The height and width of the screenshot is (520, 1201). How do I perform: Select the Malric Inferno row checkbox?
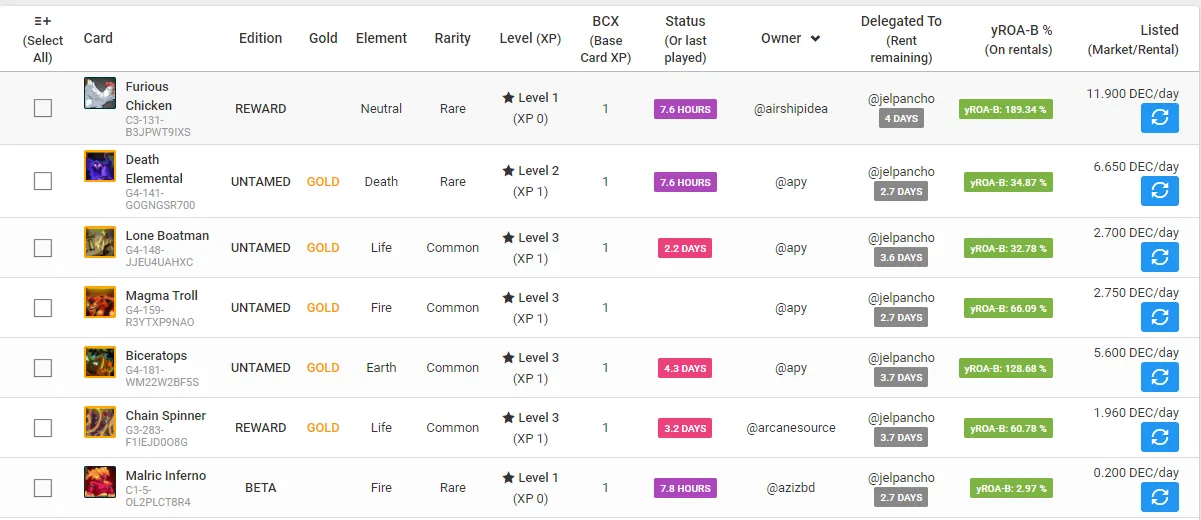pos(43,488)
